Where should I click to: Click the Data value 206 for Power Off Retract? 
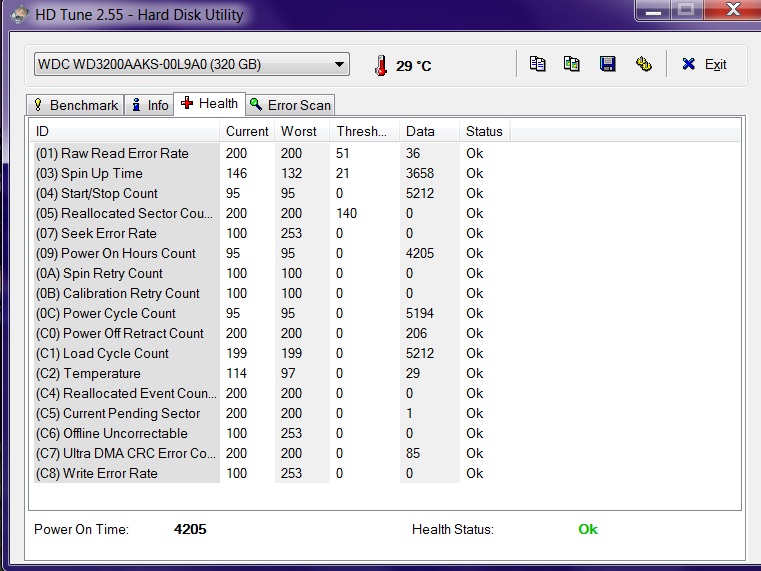[416, 333]
